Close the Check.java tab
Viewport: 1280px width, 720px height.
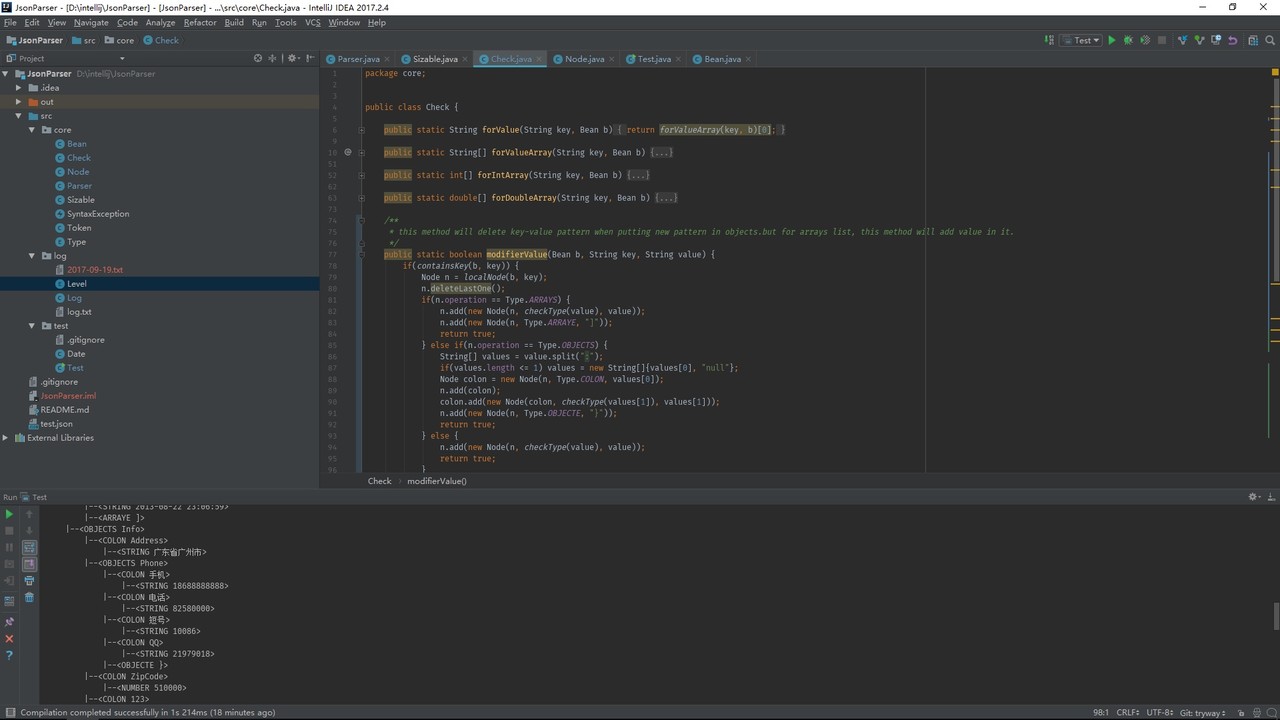click(540, 59)
